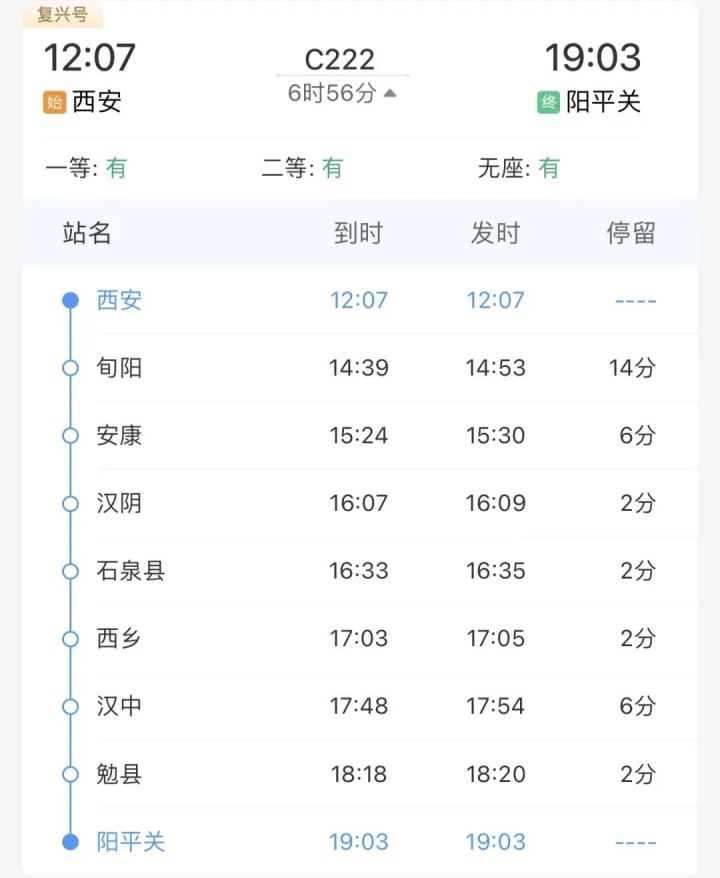Click the 勉县 stop circle marker
720x878 pixels.
click(x=71, y=774)
